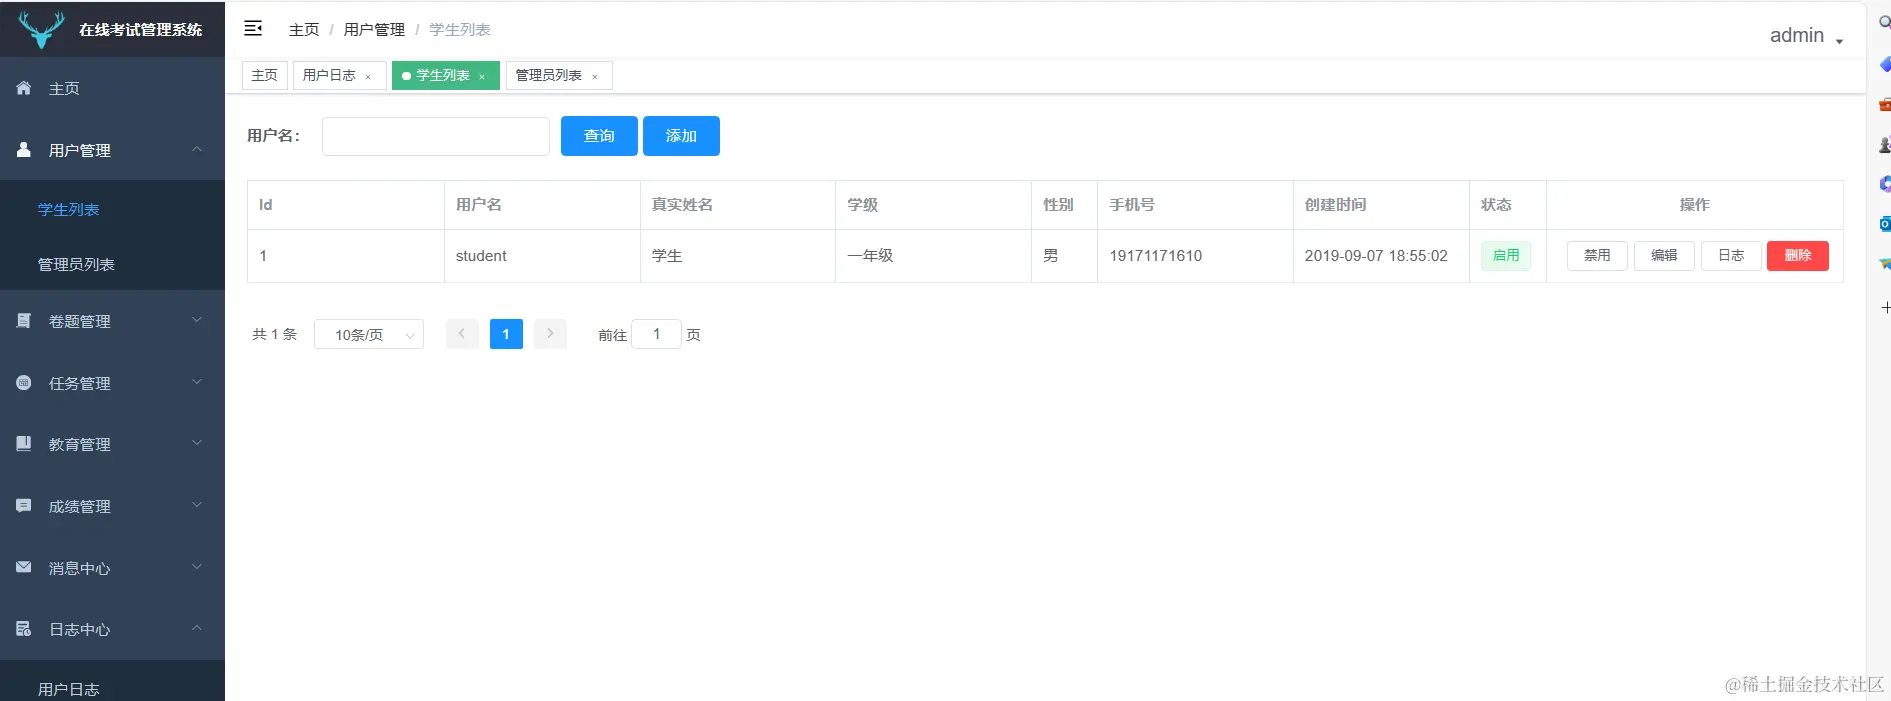1891x701 pixels.
Task: Click the exam paper management icon
Action: click(24, 321)
